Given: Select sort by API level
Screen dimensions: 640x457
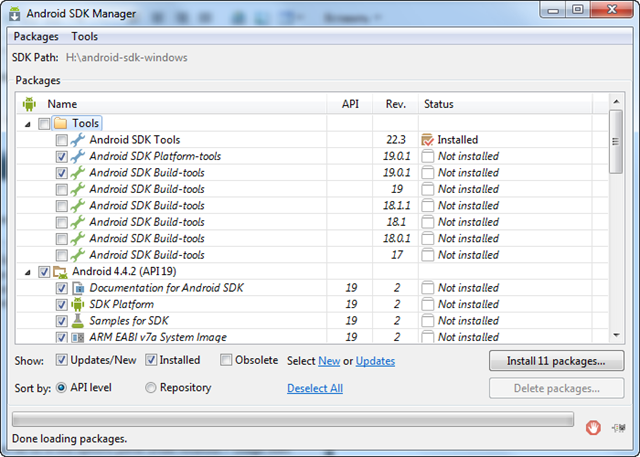Looking at the screenshot, I should [x=61, y=387].
